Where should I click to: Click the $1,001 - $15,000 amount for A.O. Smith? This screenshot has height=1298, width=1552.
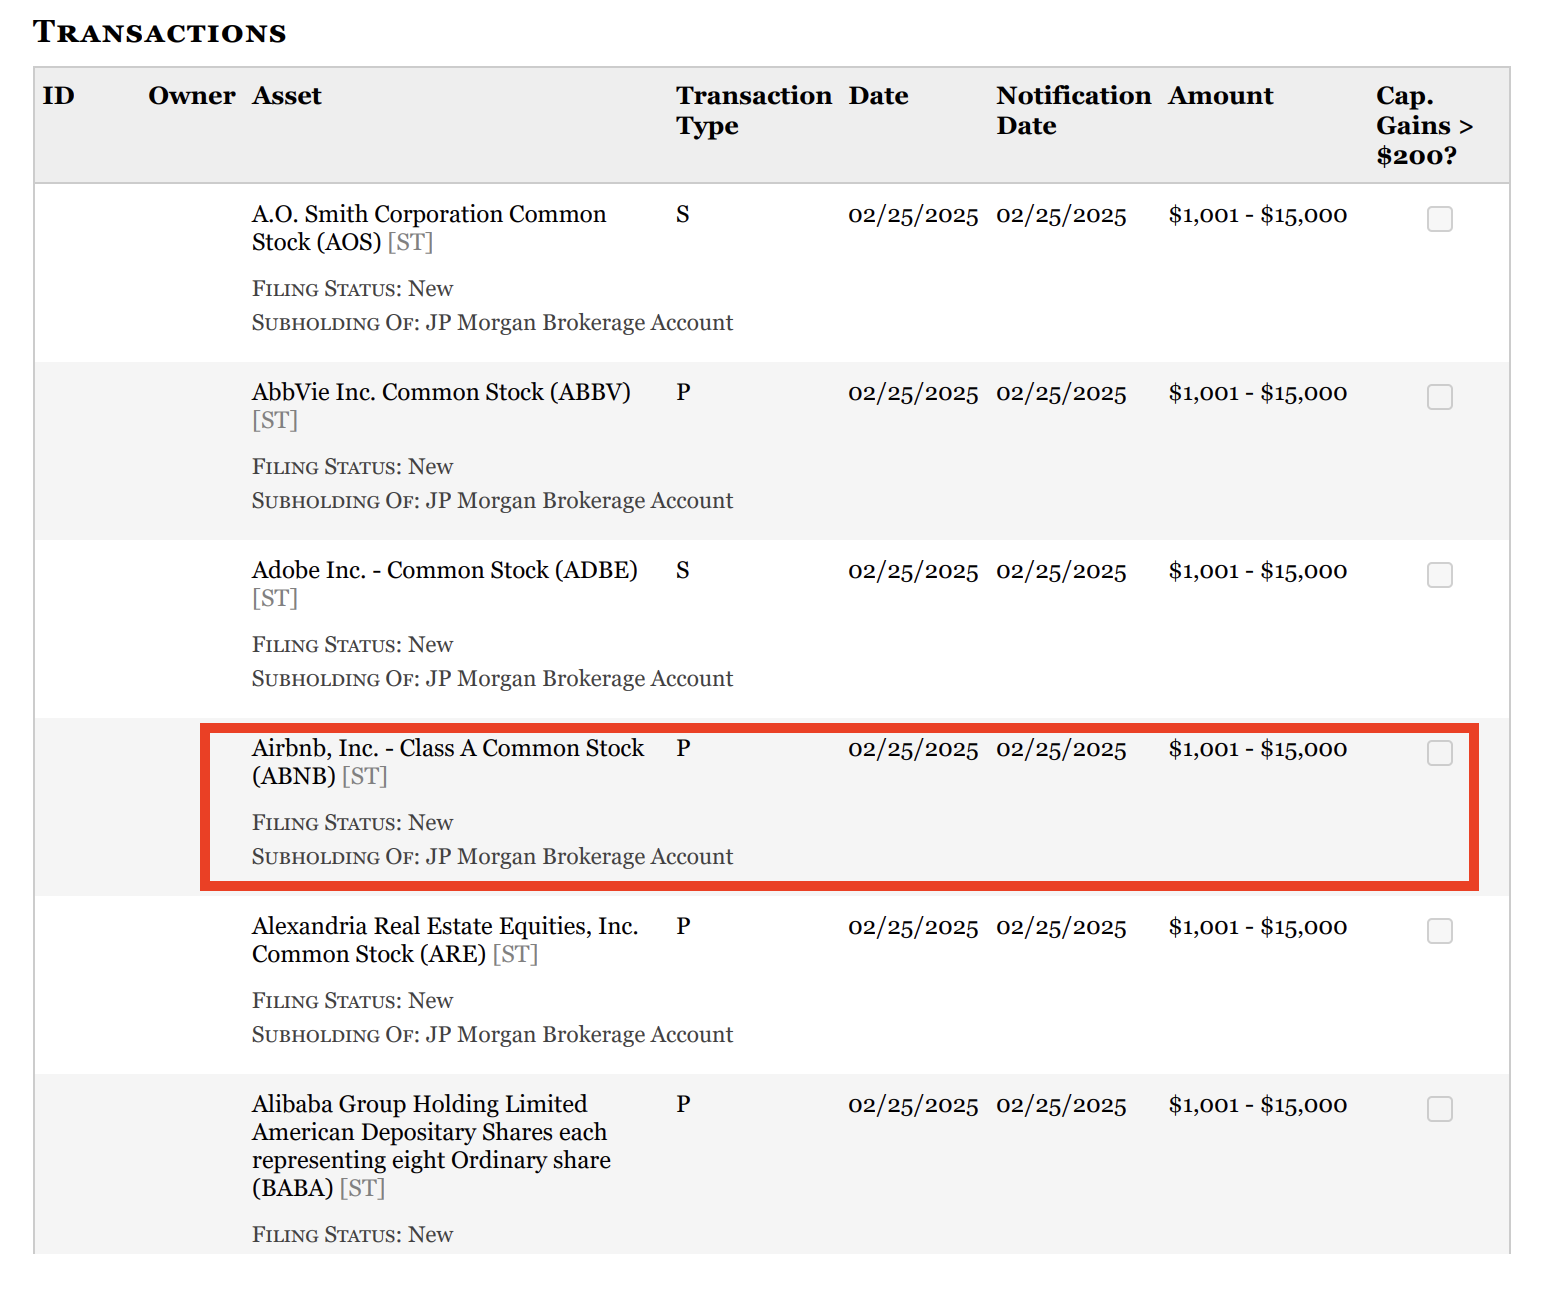click(x=1258, y=216)
